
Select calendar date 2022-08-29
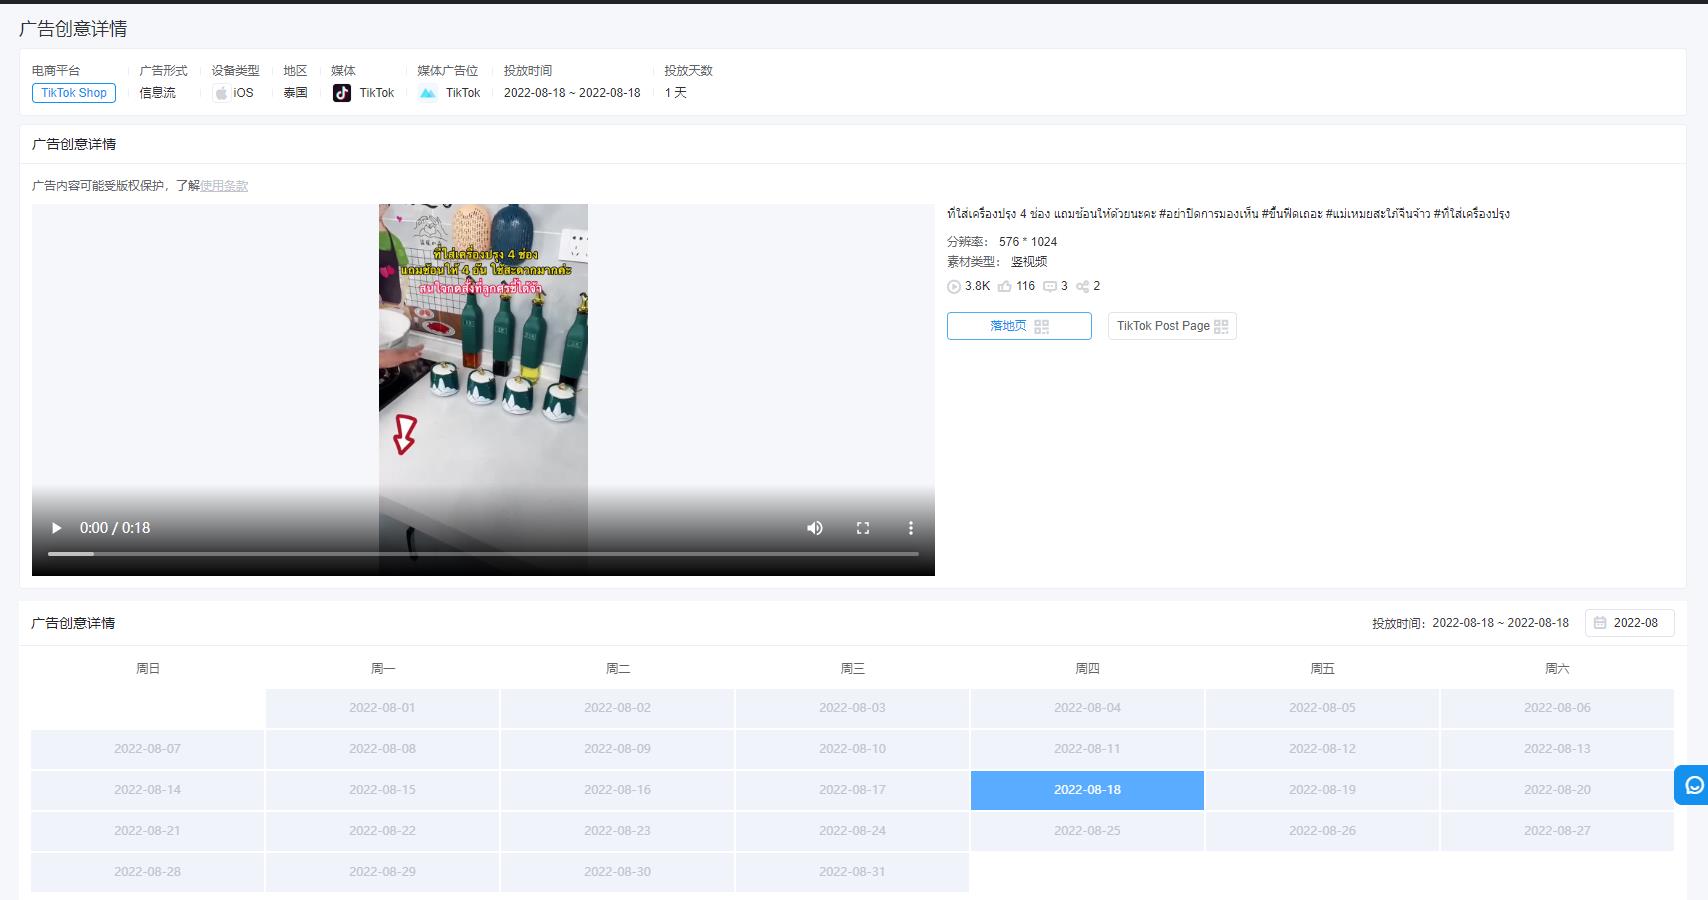pyautogui.click(x=382, y=872)
